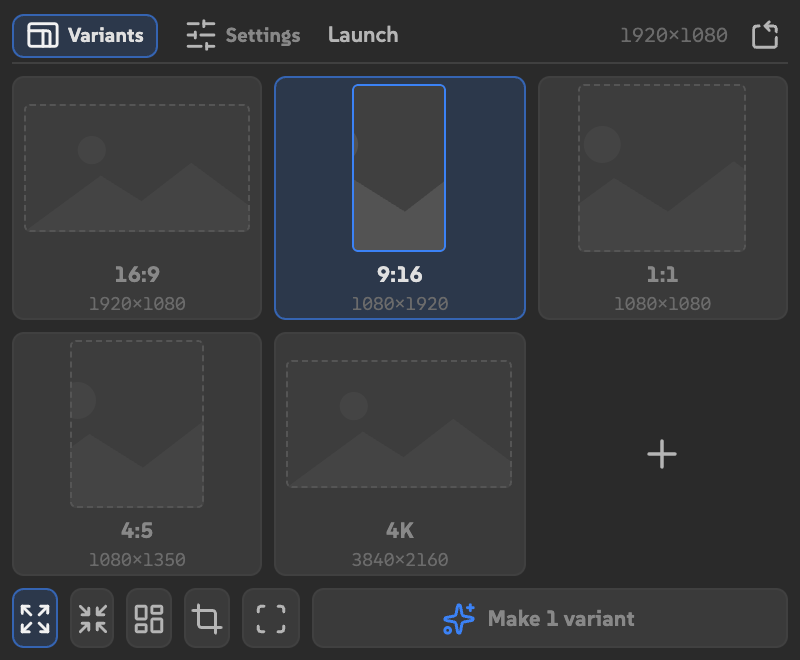Select the 1:1 variant card
Screen dimensions: 800x660
click(662, 198)
